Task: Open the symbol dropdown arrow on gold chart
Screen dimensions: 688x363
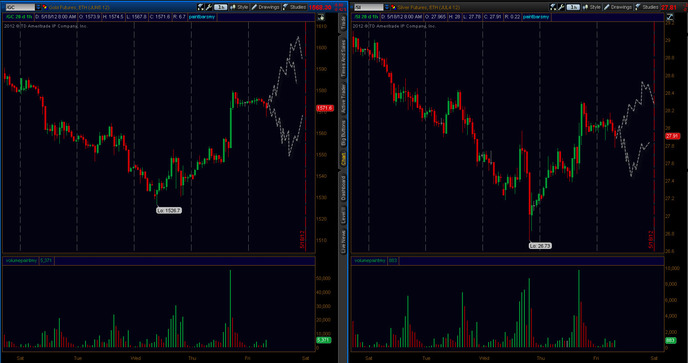Action: [x=38, y=7]
